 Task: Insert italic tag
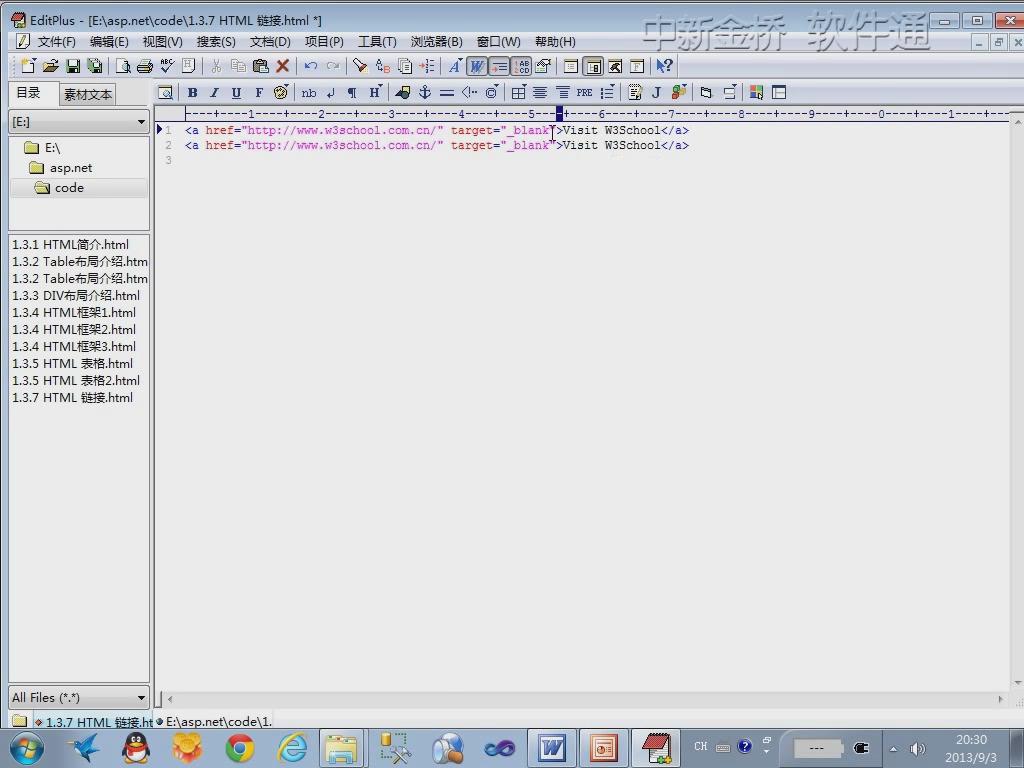point(214,93)
